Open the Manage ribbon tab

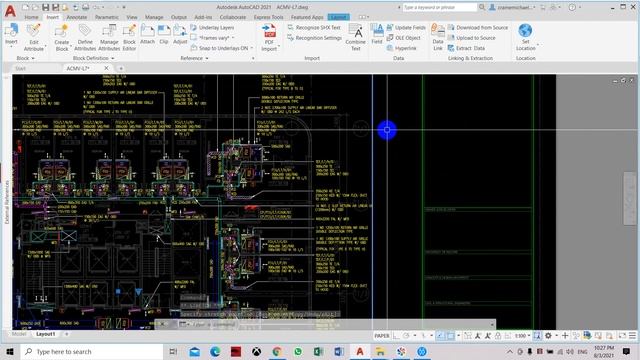[x=154, y=17]
